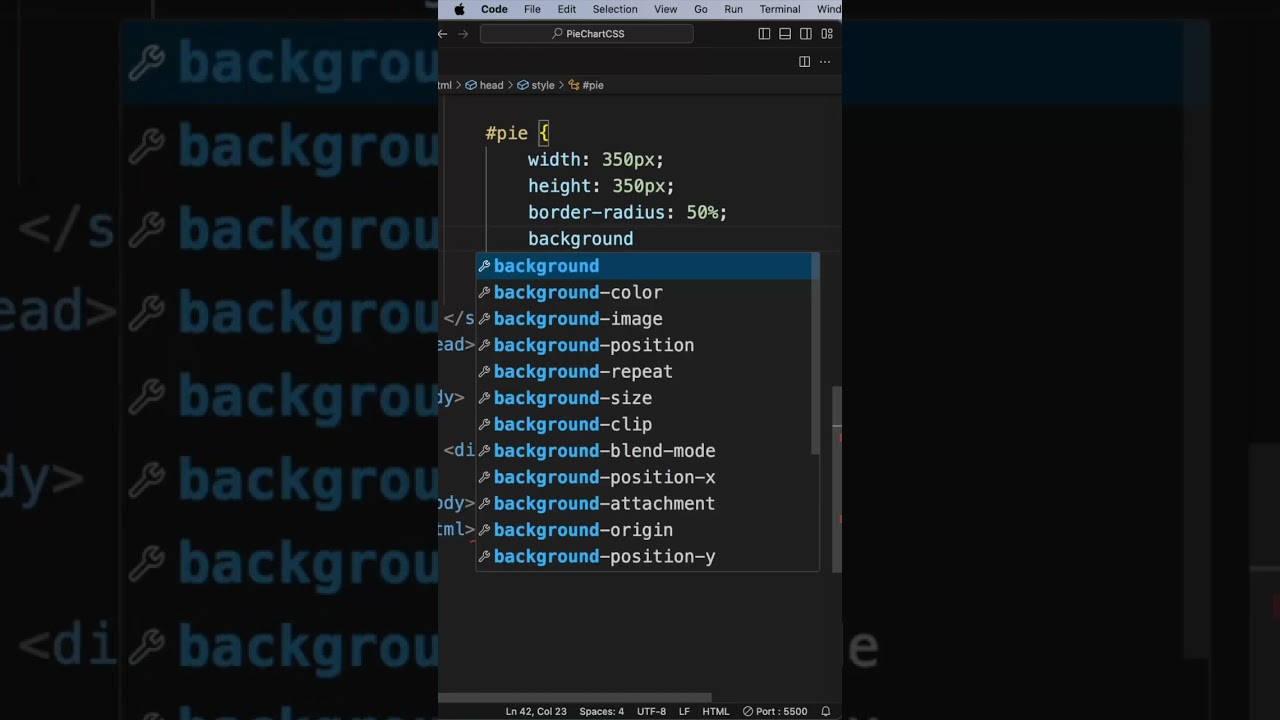Viewport: 1280px width, 720px height.
Task: Open the File menu
Action: 532,9
